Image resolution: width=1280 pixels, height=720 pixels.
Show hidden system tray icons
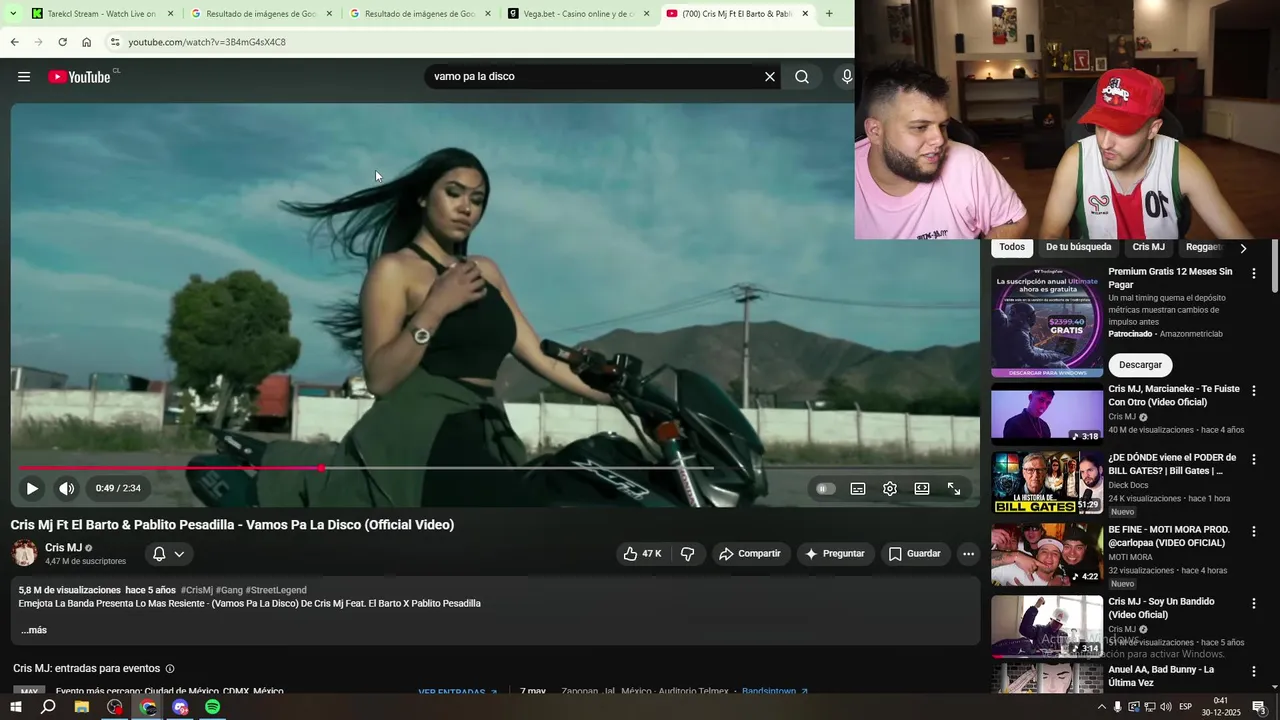[1102, 707]
